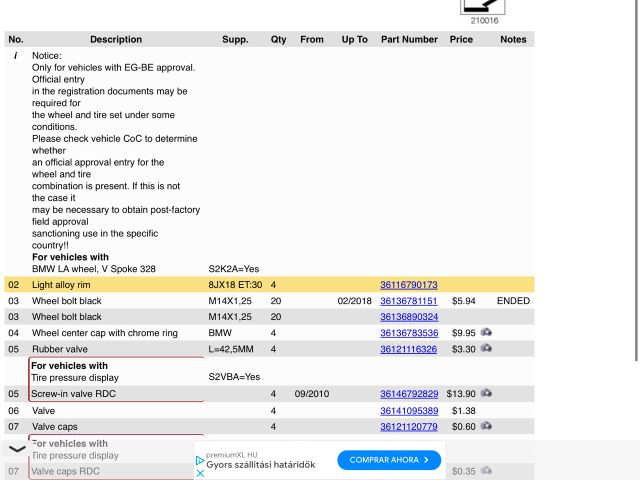Add Screw-in valve RDC to cart
640x480 pixels.
point(486,394)
